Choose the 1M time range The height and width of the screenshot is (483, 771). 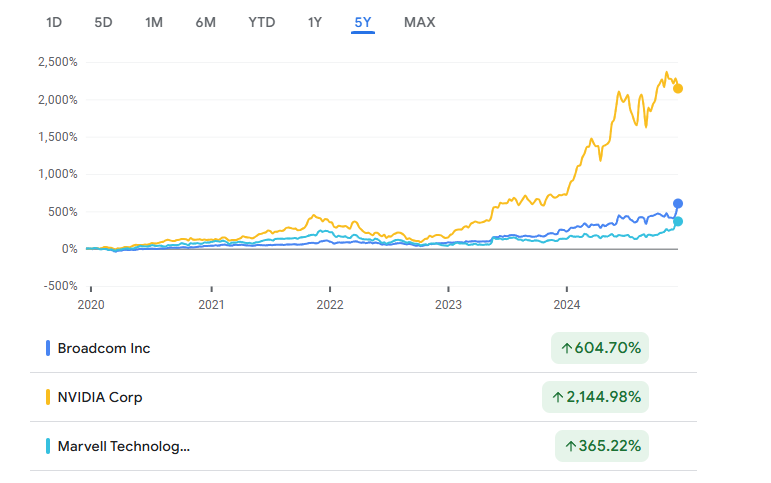(x=154, y=23)
